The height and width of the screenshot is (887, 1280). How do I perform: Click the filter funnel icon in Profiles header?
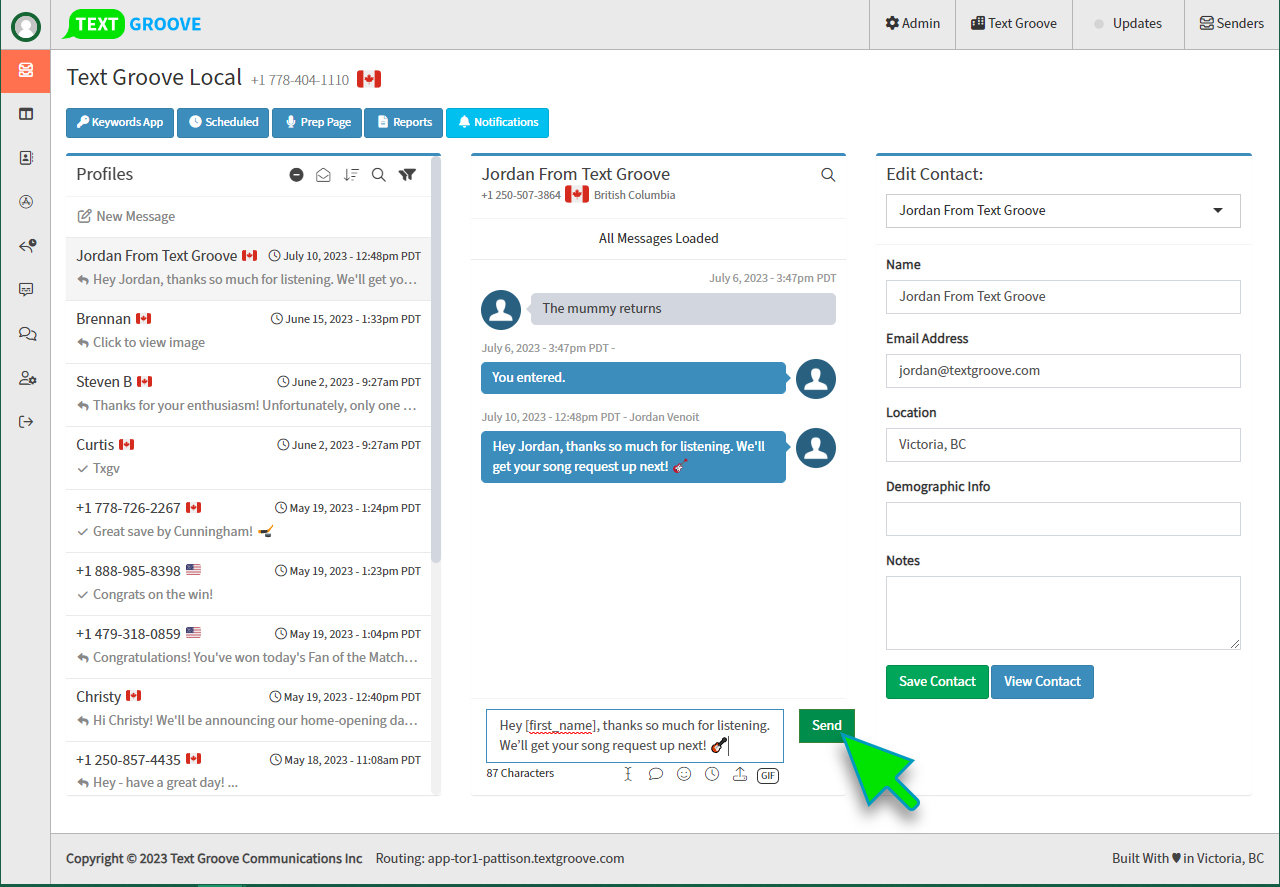tap(407, 175)
